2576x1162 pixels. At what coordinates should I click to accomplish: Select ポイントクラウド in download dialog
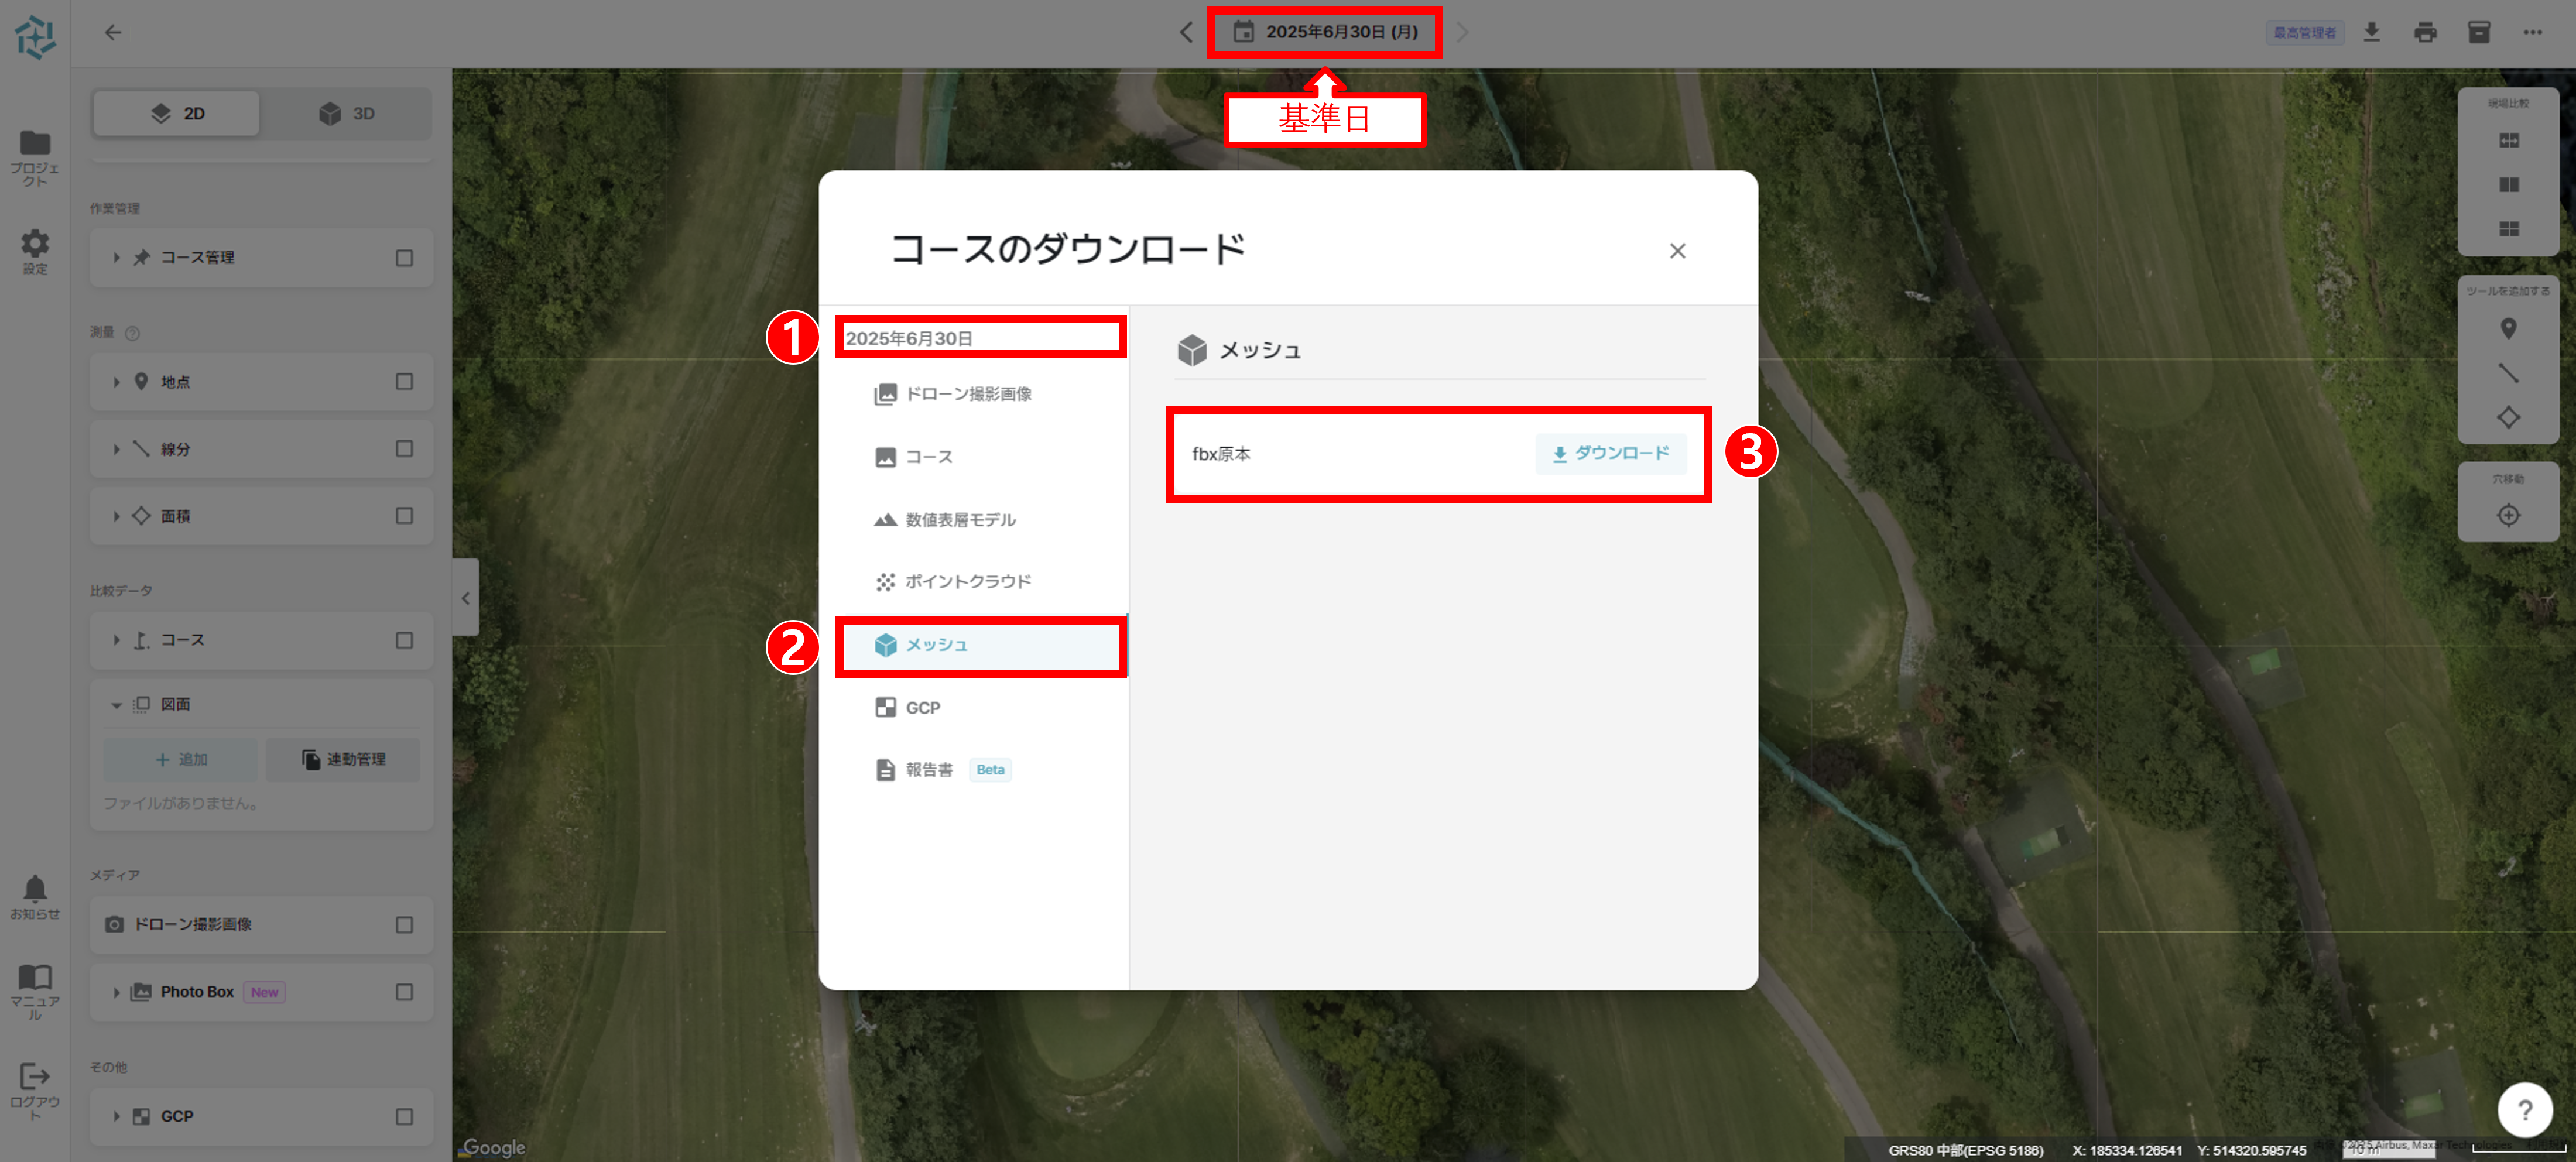click(967, 581)
